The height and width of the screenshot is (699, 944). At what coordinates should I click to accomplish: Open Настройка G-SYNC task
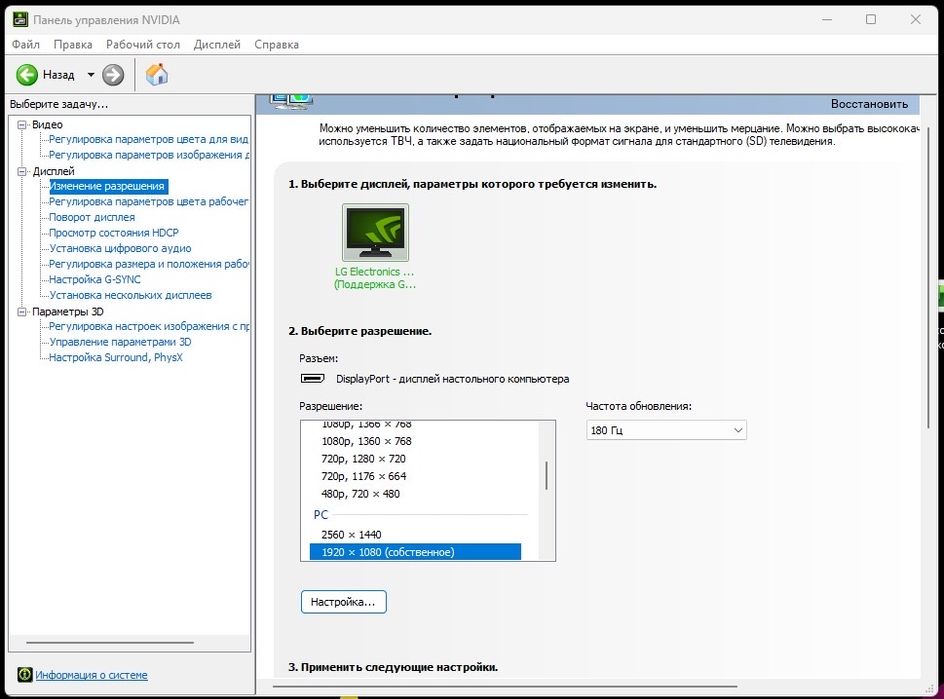click(x=95, y=279)
